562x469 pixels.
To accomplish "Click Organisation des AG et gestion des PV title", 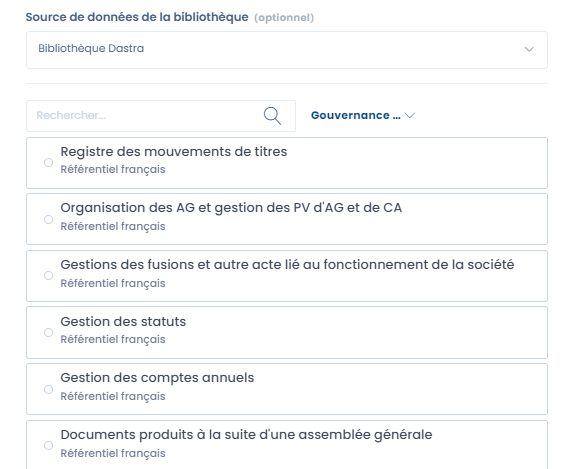I will point(231,208).
